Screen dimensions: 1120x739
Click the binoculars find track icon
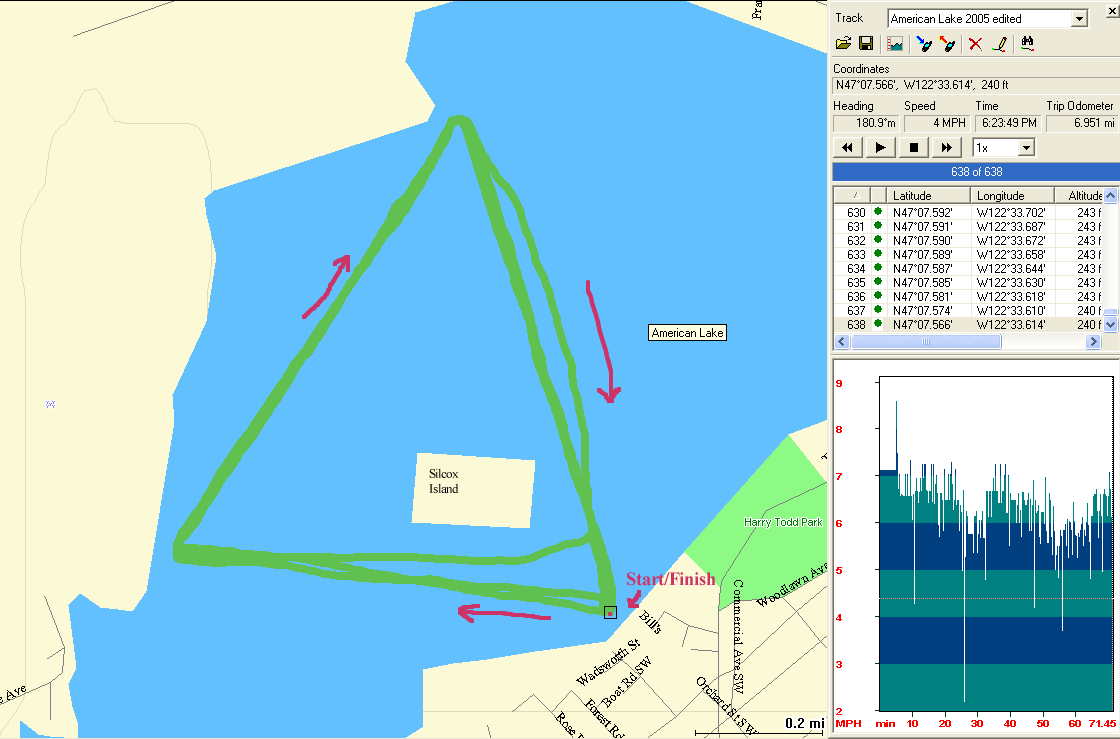[x=1027, y=44]
